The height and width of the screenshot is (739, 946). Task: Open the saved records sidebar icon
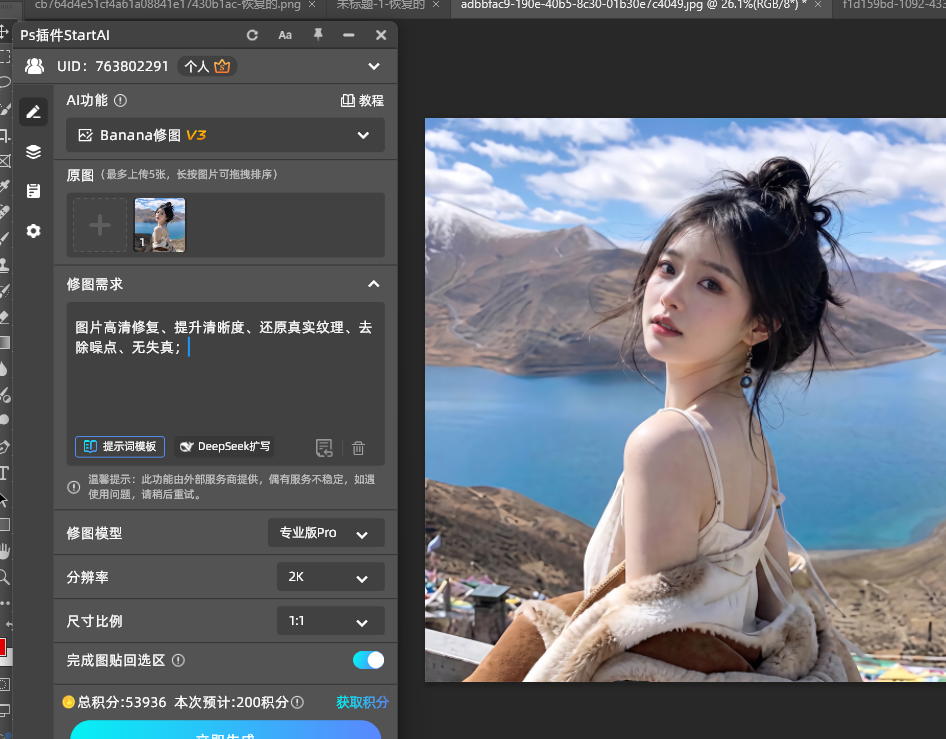(x=33, y=191)
